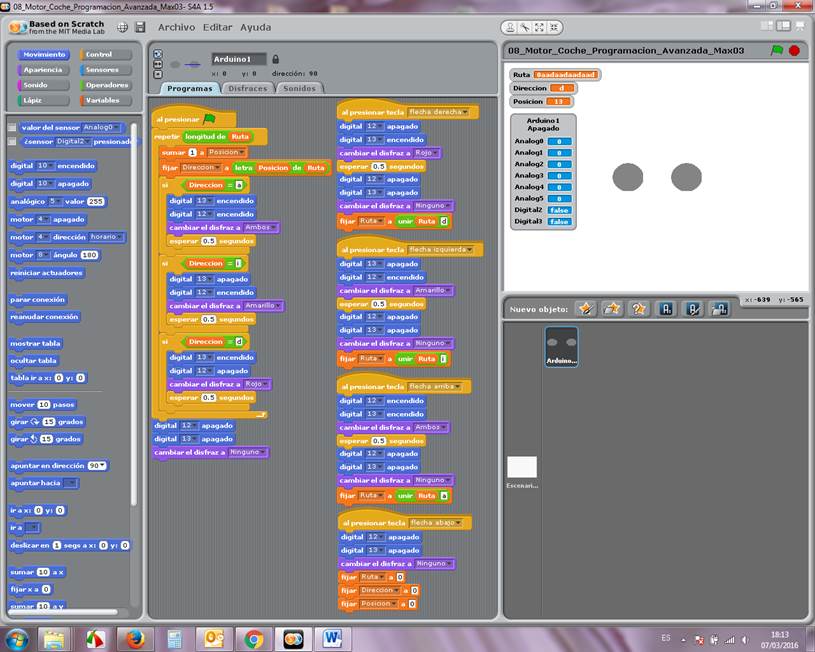The height and width of the screenshot is (652, 815).
Task: Paint a new sprite with the star-brush icon
Action: click(586, 309)
